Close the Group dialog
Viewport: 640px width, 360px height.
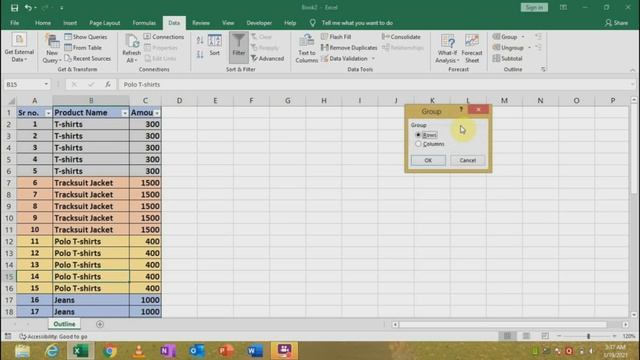[x=478, y=109]
